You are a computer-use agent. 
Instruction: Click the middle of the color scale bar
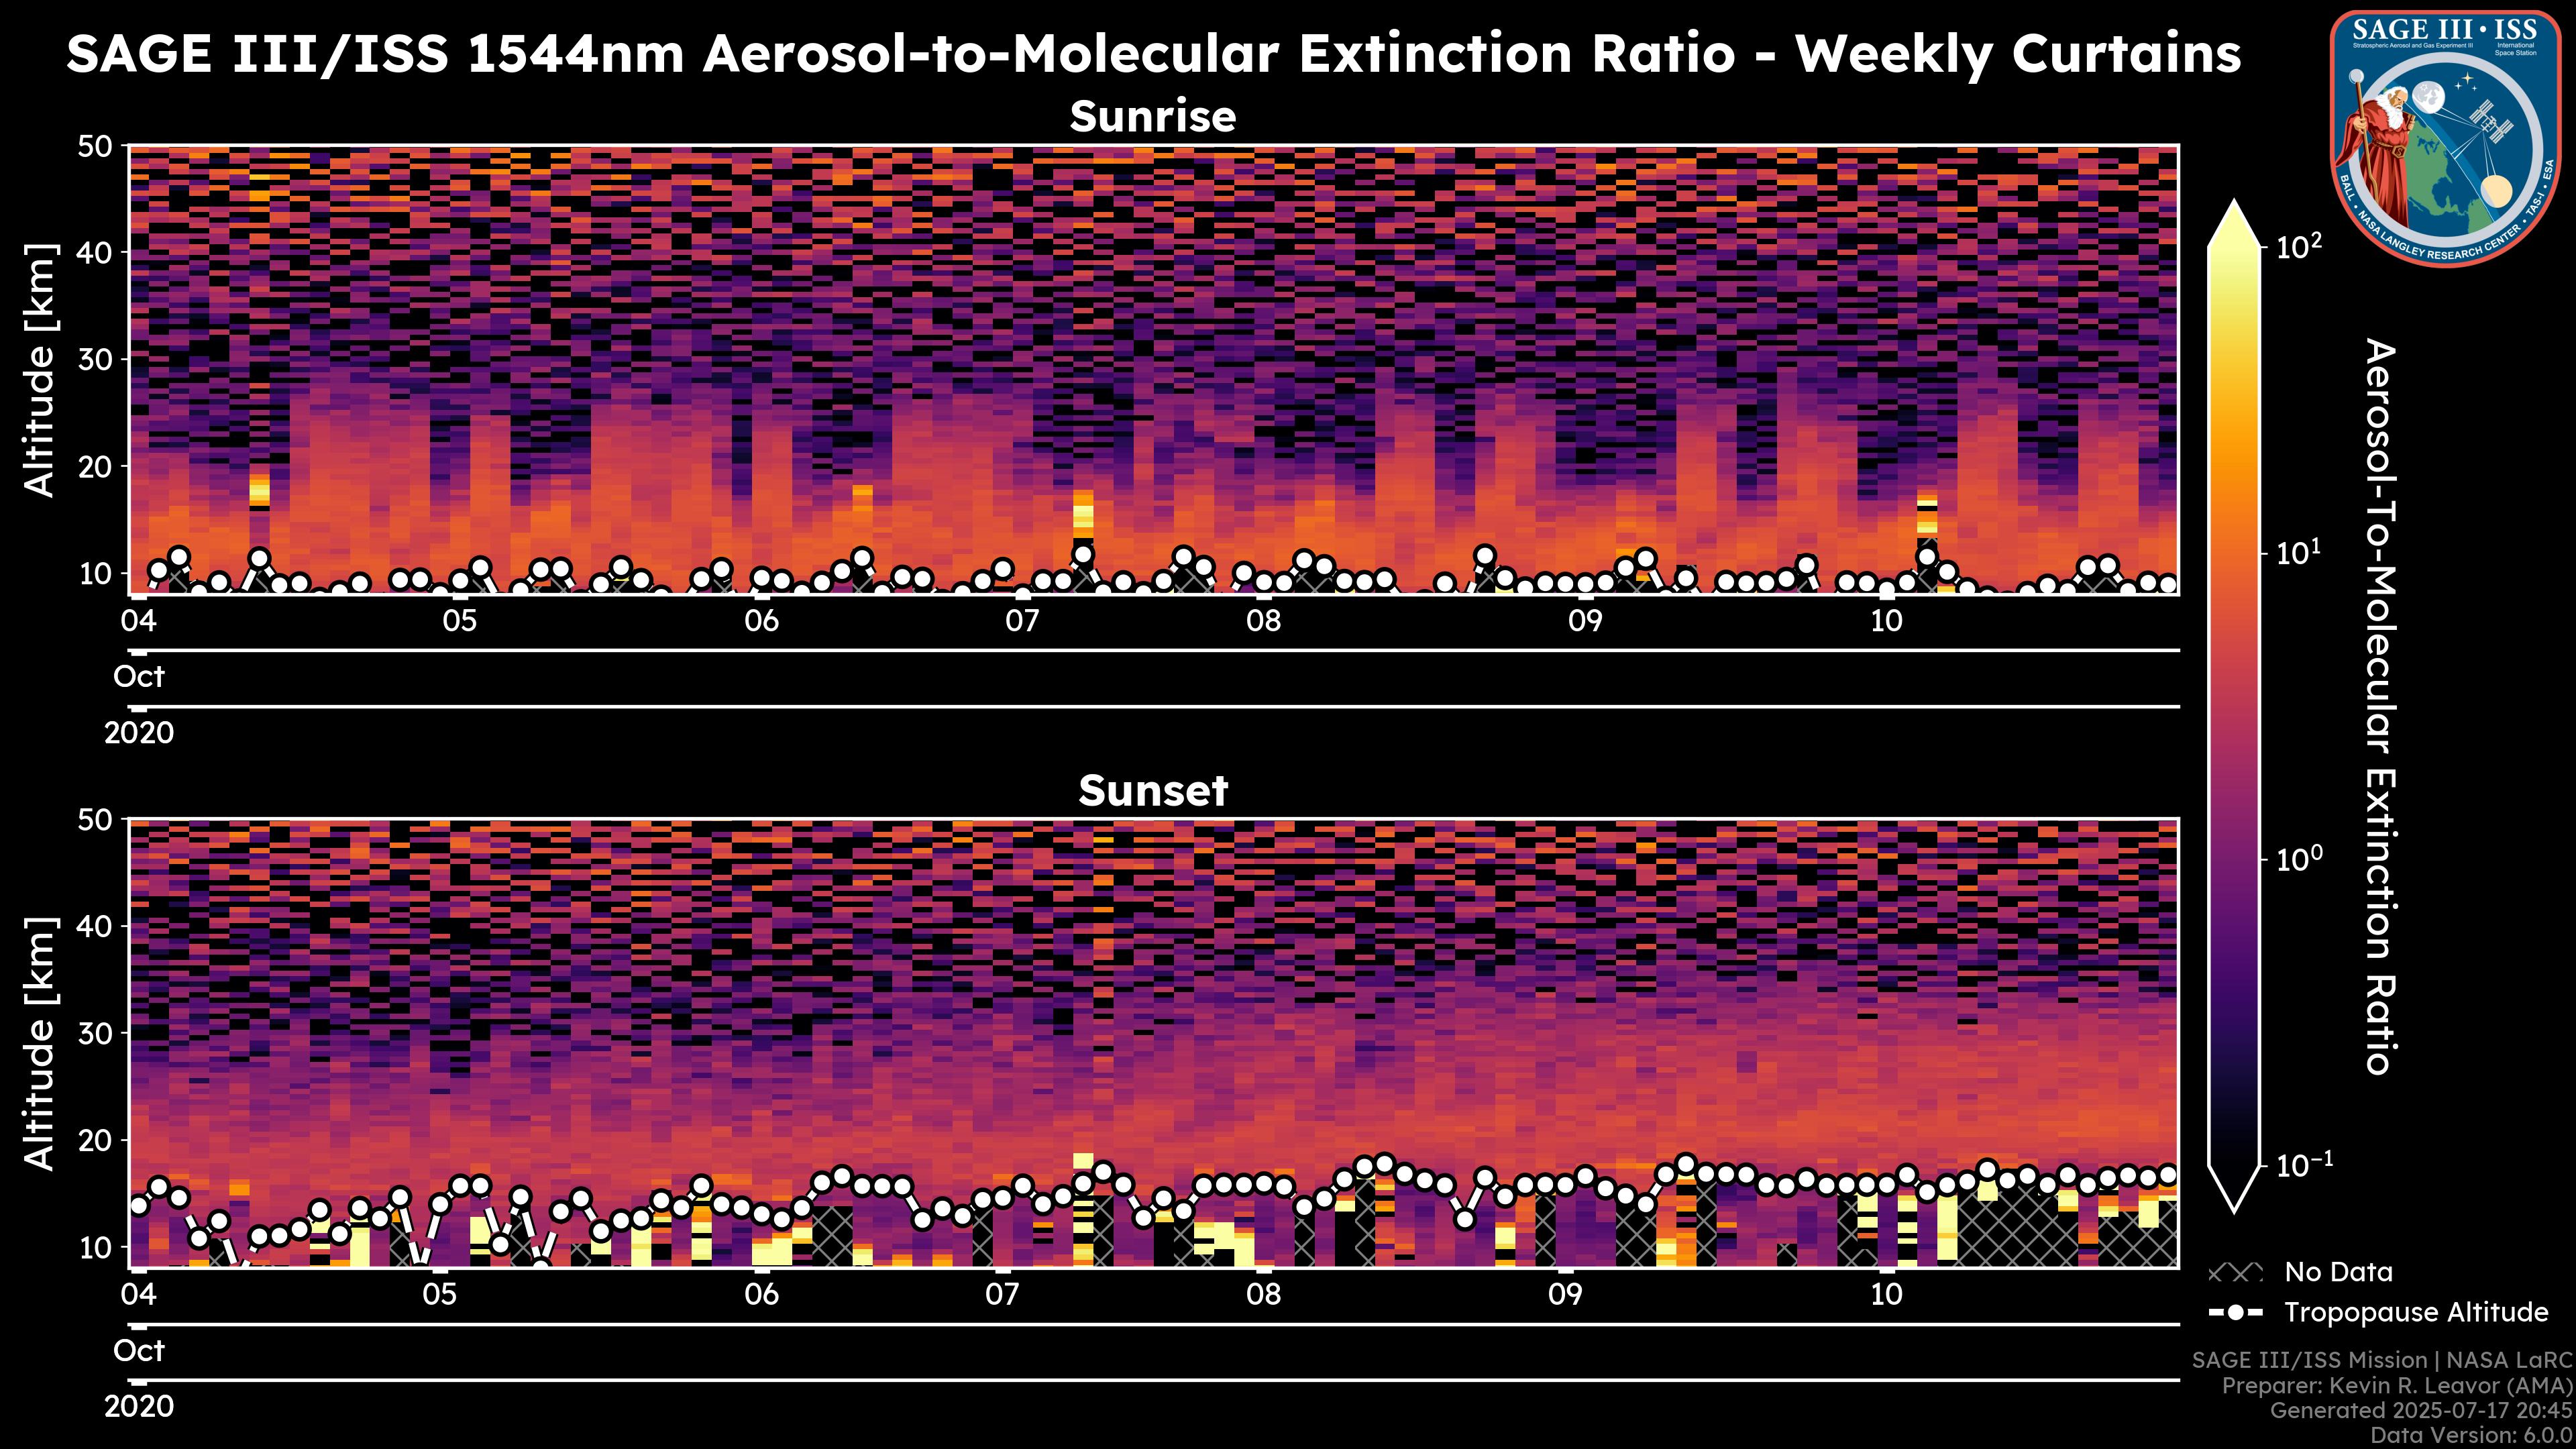tap(2235, 705)
